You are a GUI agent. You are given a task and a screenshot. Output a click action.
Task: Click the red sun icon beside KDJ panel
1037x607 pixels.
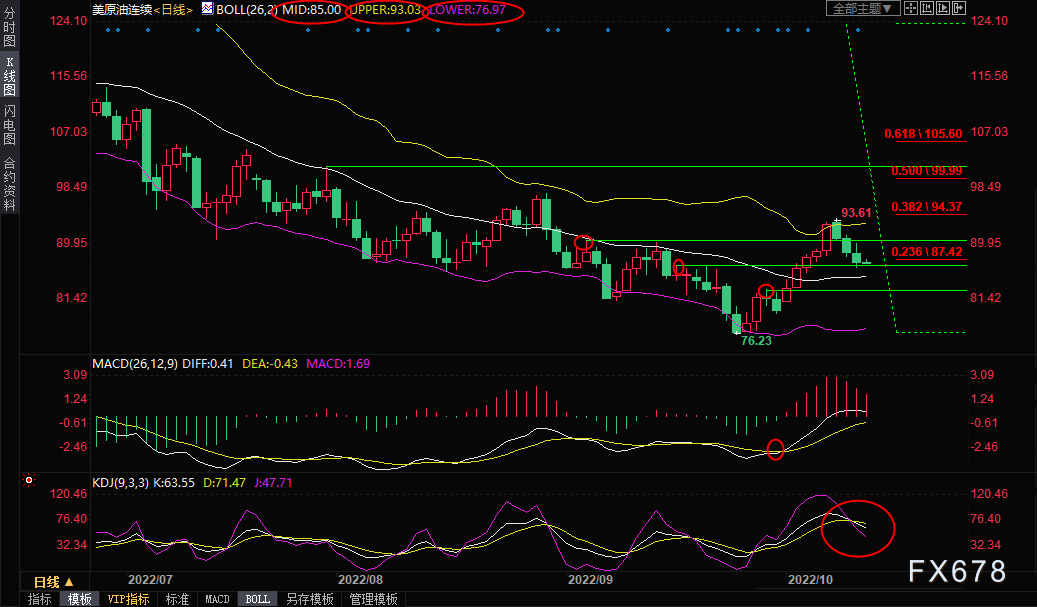pos(28,480)
